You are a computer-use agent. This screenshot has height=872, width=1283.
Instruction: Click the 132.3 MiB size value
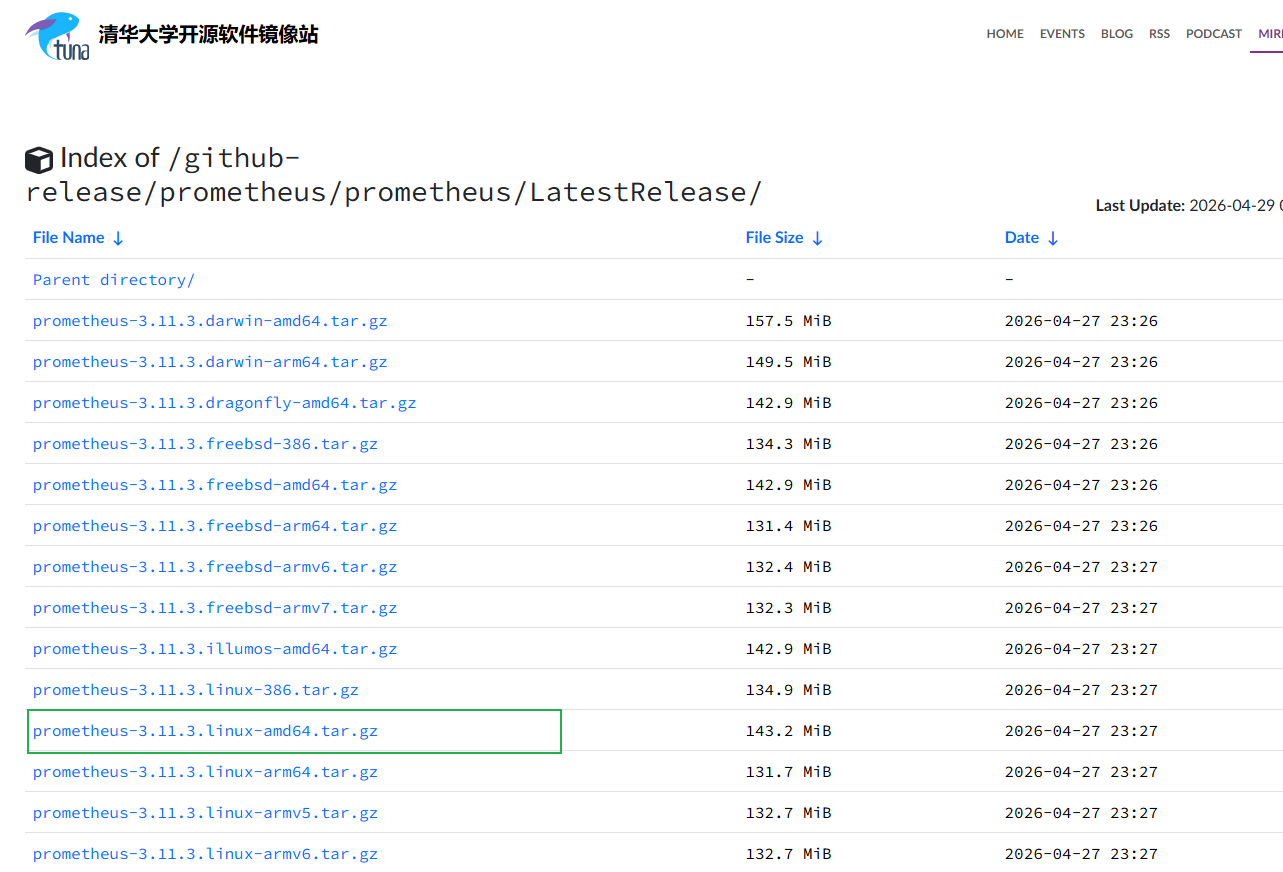click(788, 608)
